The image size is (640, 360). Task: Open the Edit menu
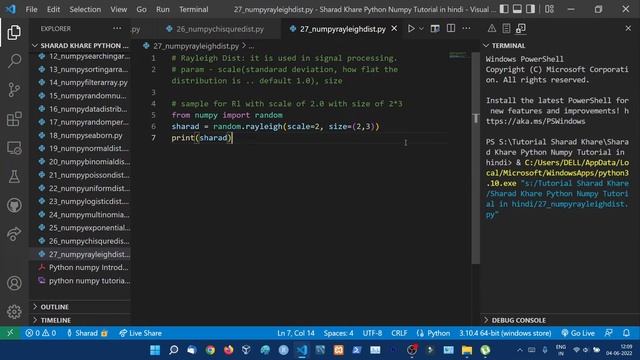click(53, 9)
